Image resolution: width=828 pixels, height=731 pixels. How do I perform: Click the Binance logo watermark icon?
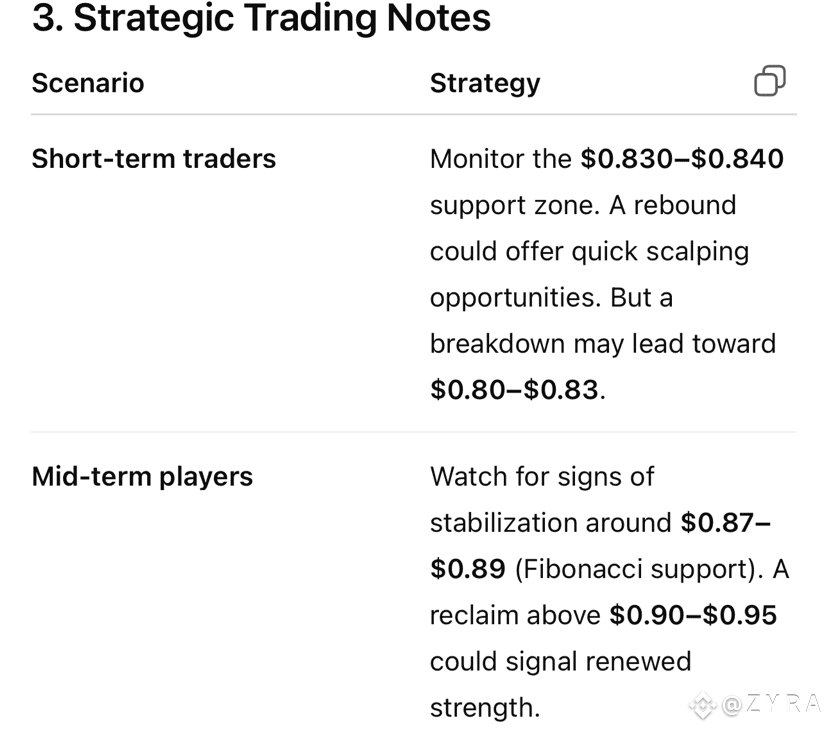[702, 705]
